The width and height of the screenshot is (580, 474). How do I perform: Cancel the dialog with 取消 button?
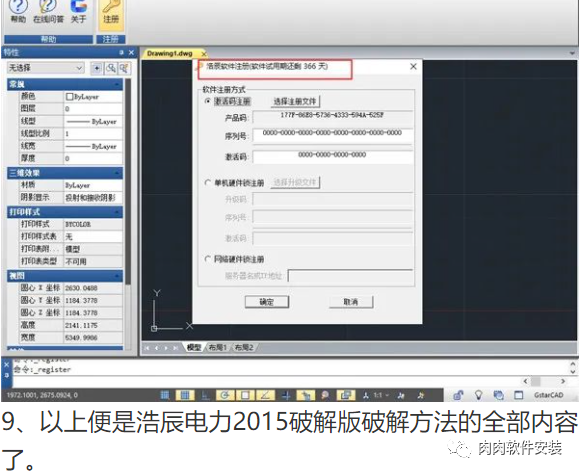point(351,302)
